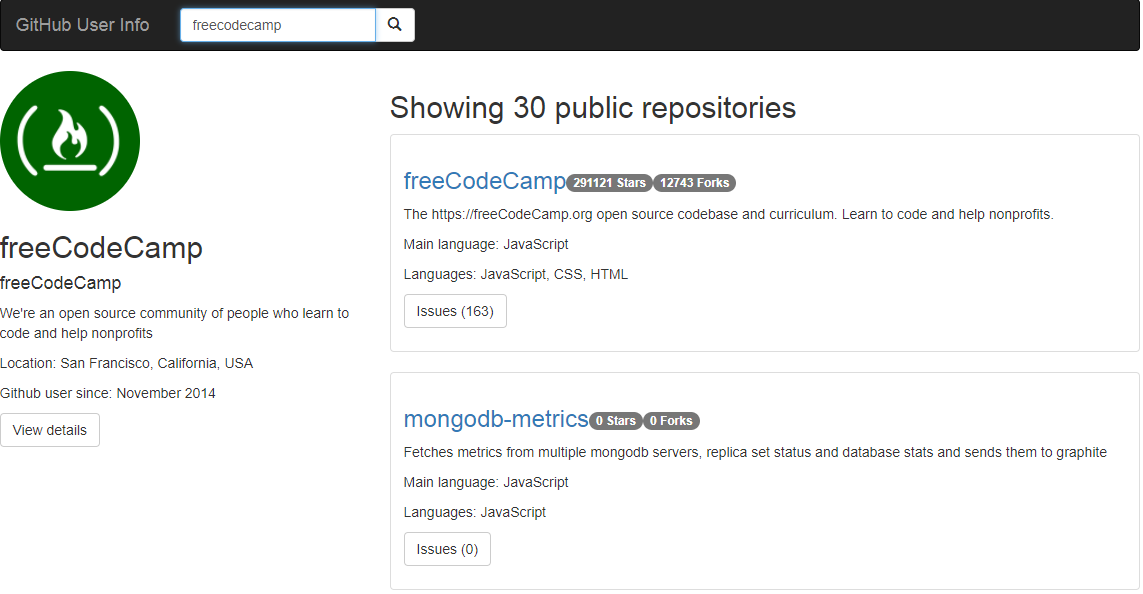This screenshot has width=1143, height=594.
Task: Focus the username search field
Action: (278, 25)
